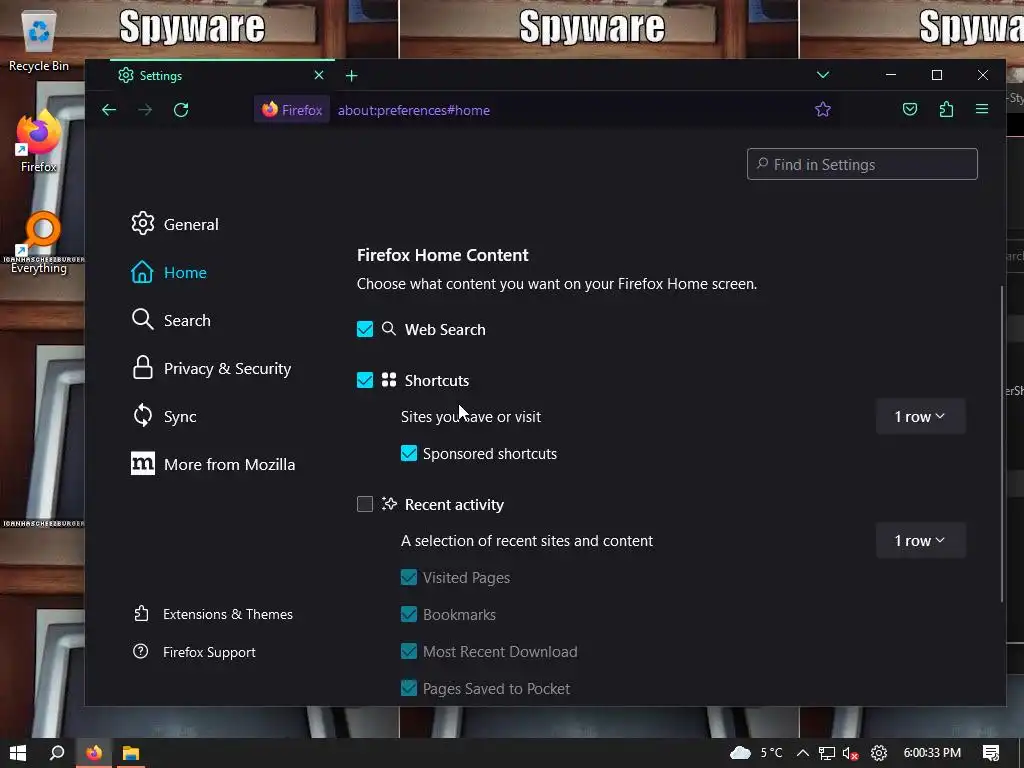This screenshot has width=1024, height=768.
Task: Show hidden system tray icons
Action: (803, 753)
